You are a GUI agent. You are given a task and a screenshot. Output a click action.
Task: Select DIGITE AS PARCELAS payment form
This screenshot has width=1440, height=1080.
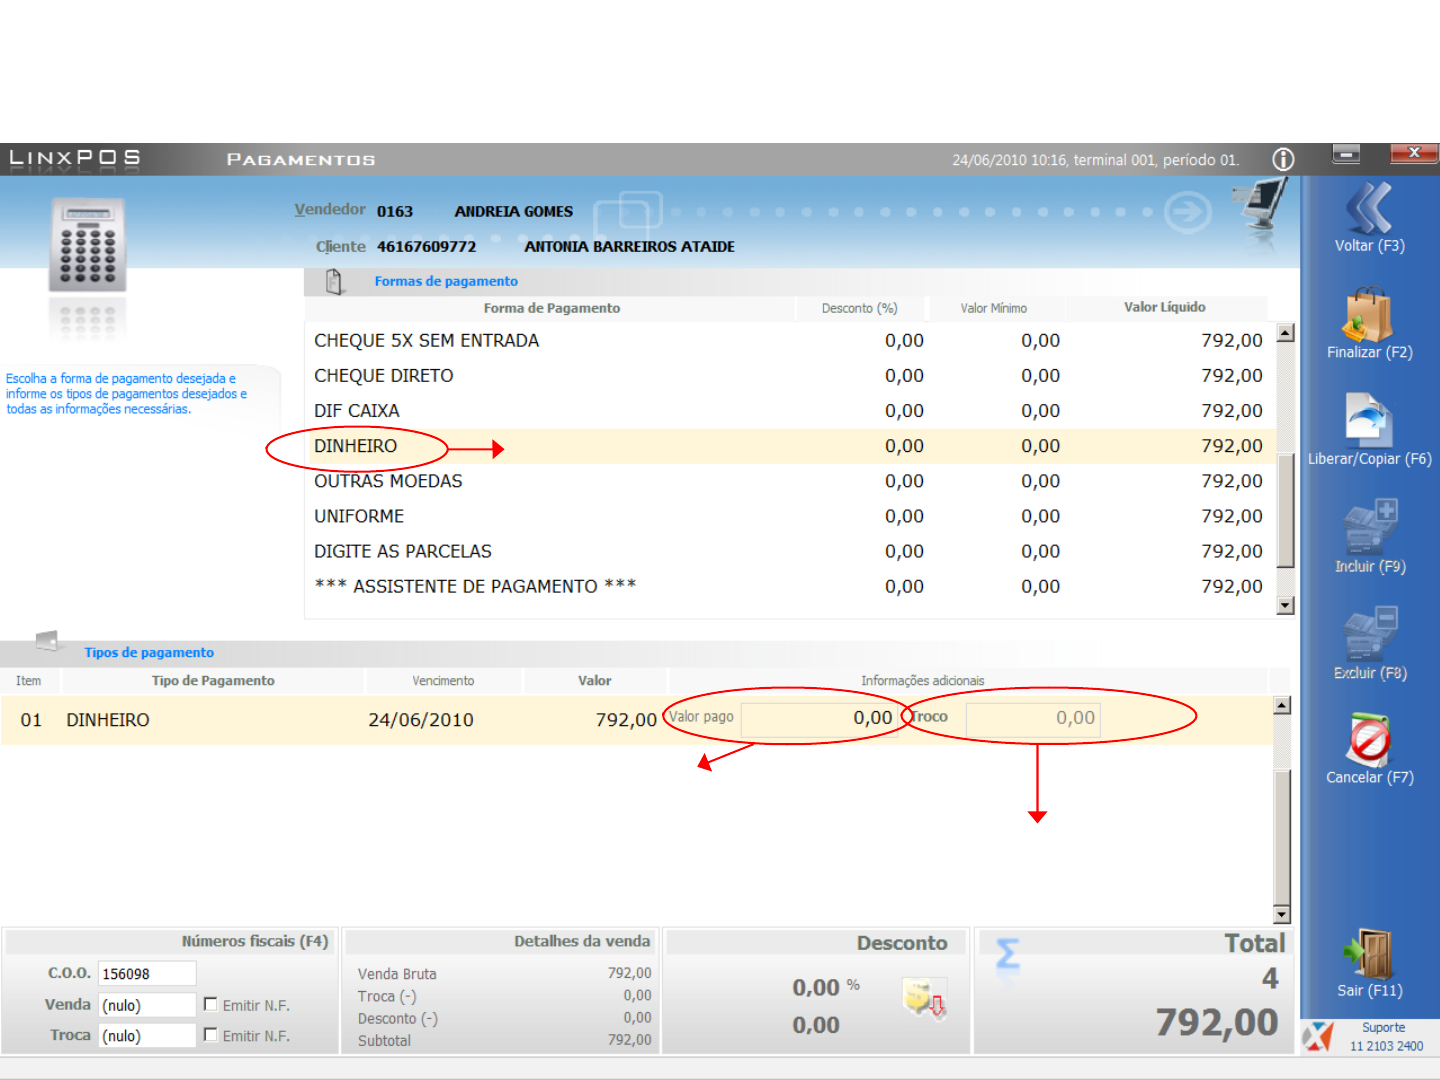[788, 551]
